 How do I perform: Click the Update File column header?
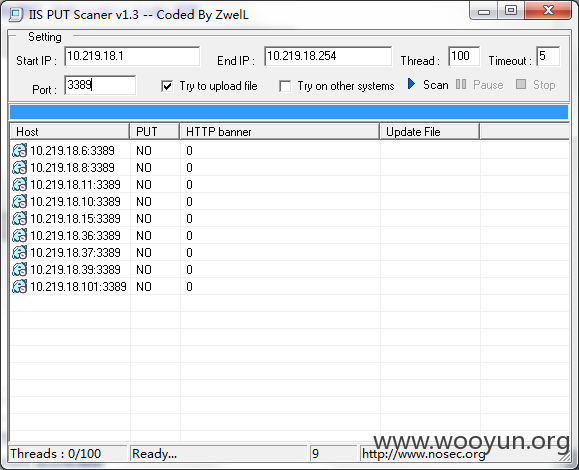click(430, 132)
